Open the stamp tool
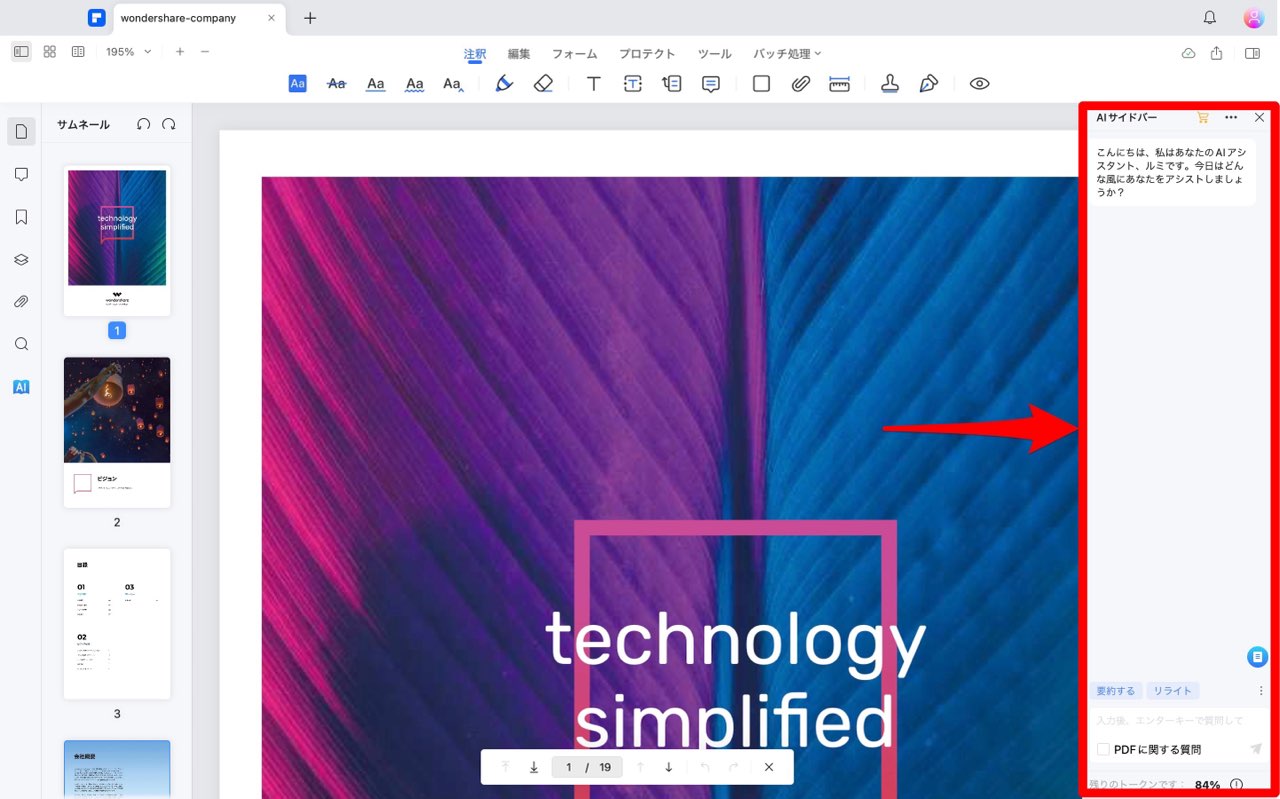Image resolution: width=1280 pixels, height=799 pixels. [890, 84]
